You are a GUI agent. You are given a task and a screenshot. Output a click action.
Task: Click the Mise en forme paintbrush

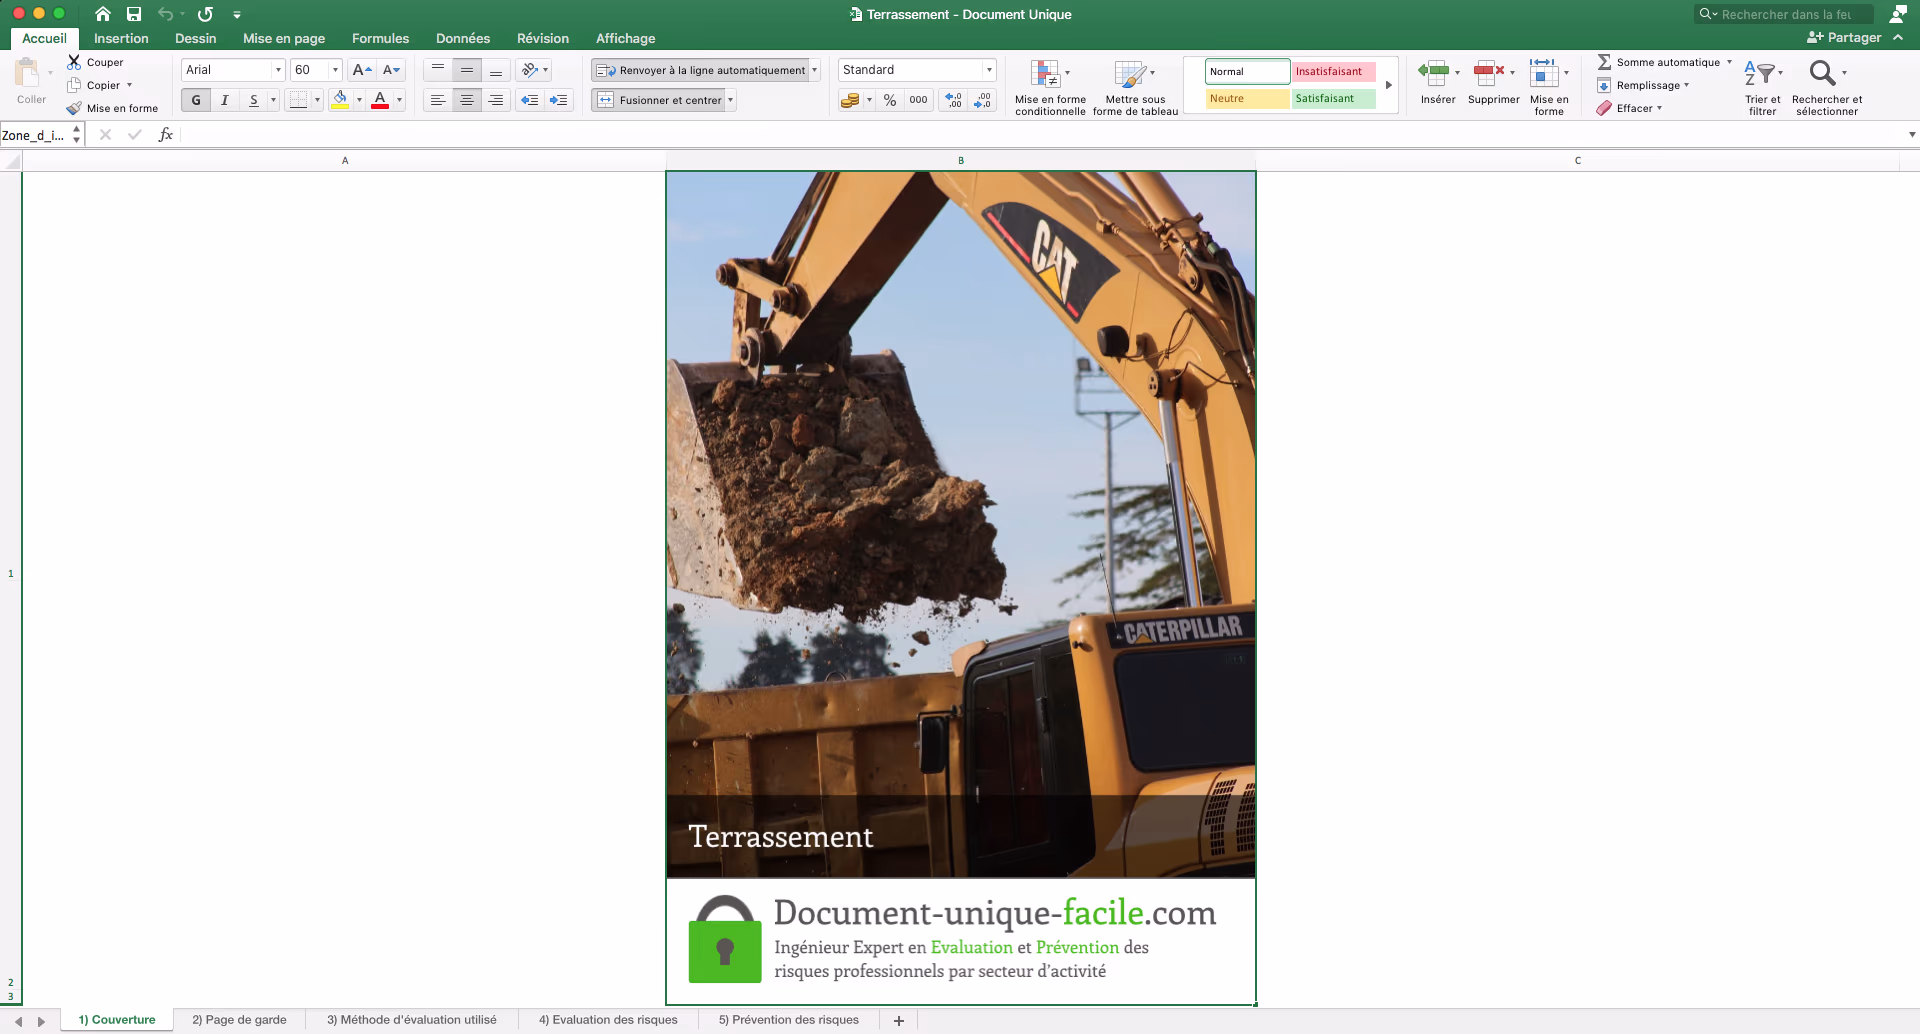coord(74,108)
